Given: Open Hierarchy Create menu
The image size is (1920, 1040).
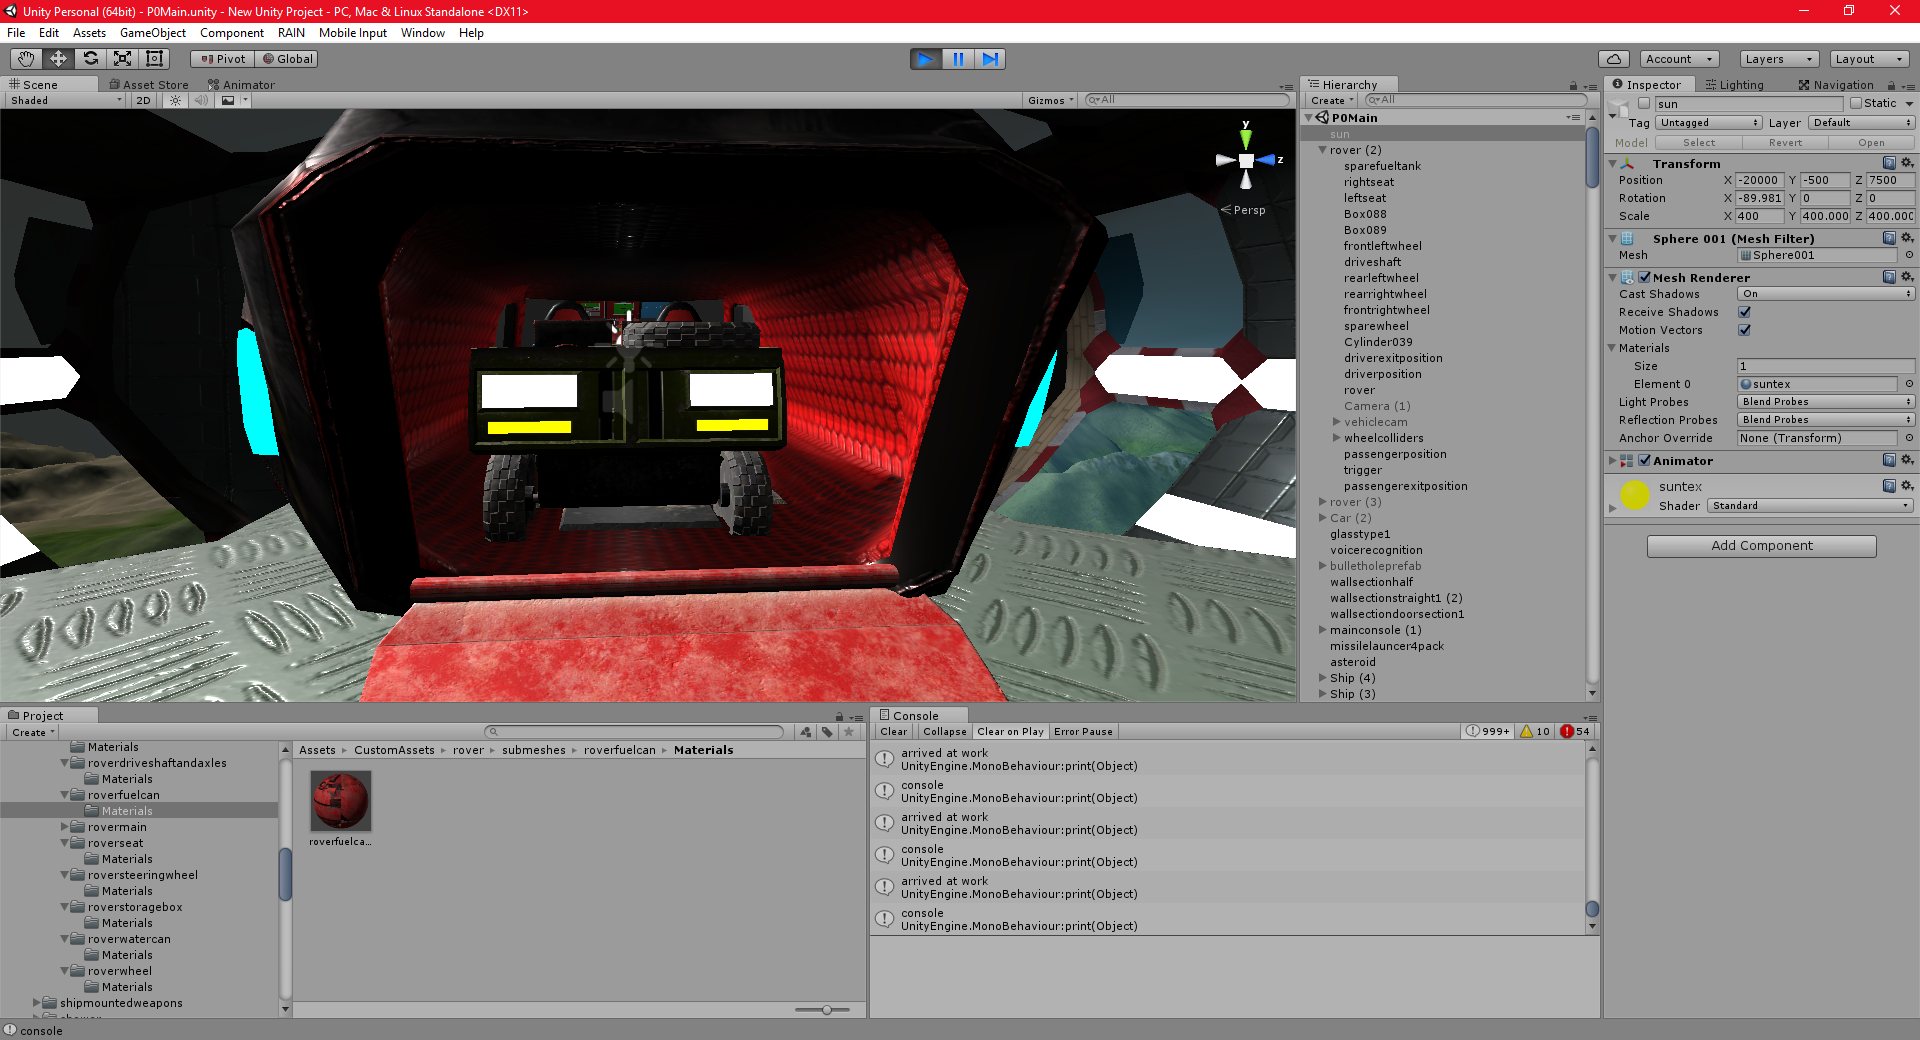Looking at the screenshot, I should 1332,100.
